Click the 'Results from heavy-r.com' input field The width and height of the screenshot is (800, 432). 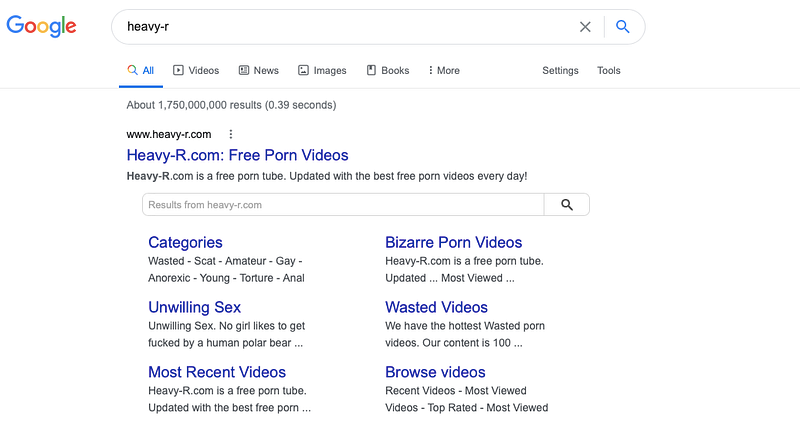[x=343, y=205]
